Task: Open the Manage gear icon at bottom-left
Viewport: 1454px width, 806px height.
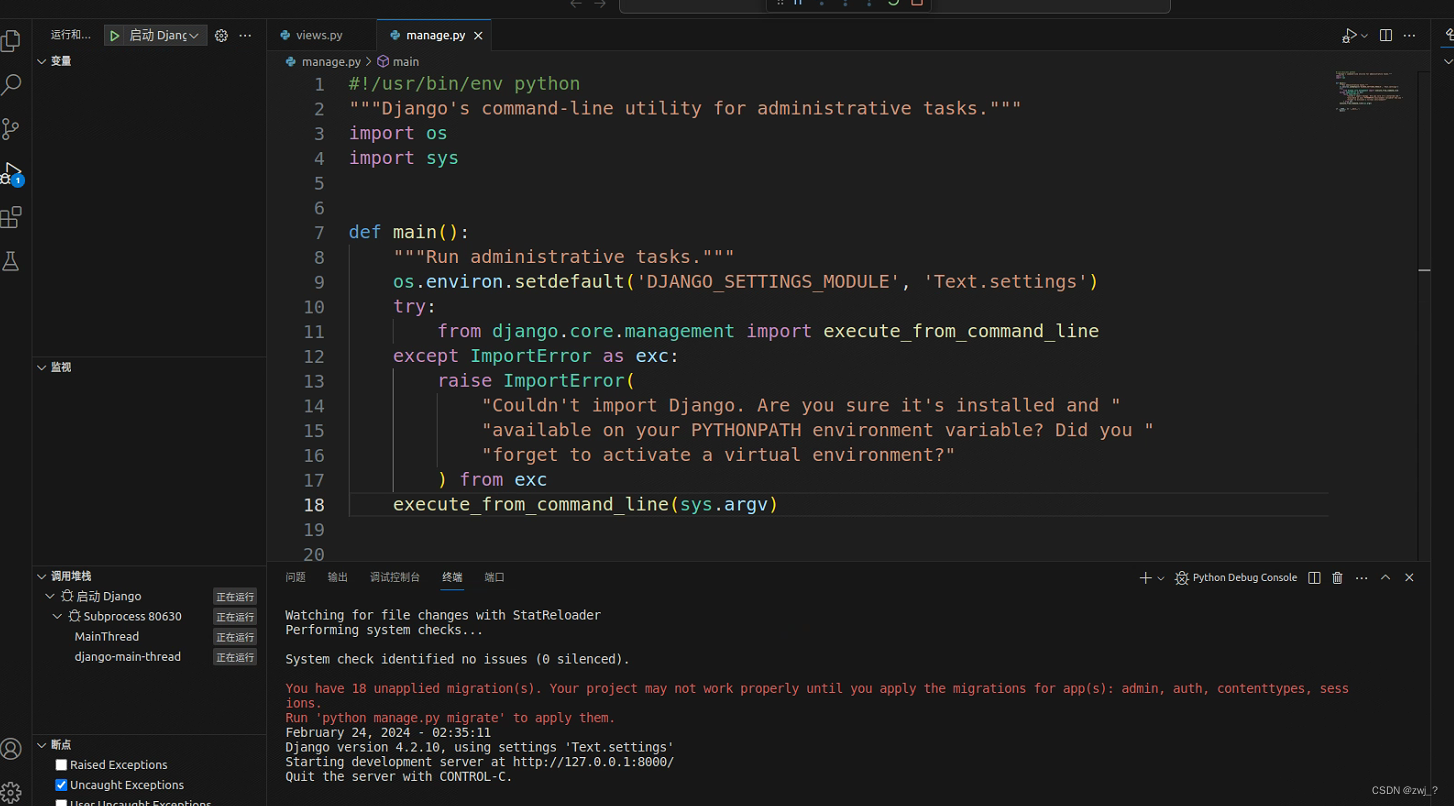Action: (11, 793)
